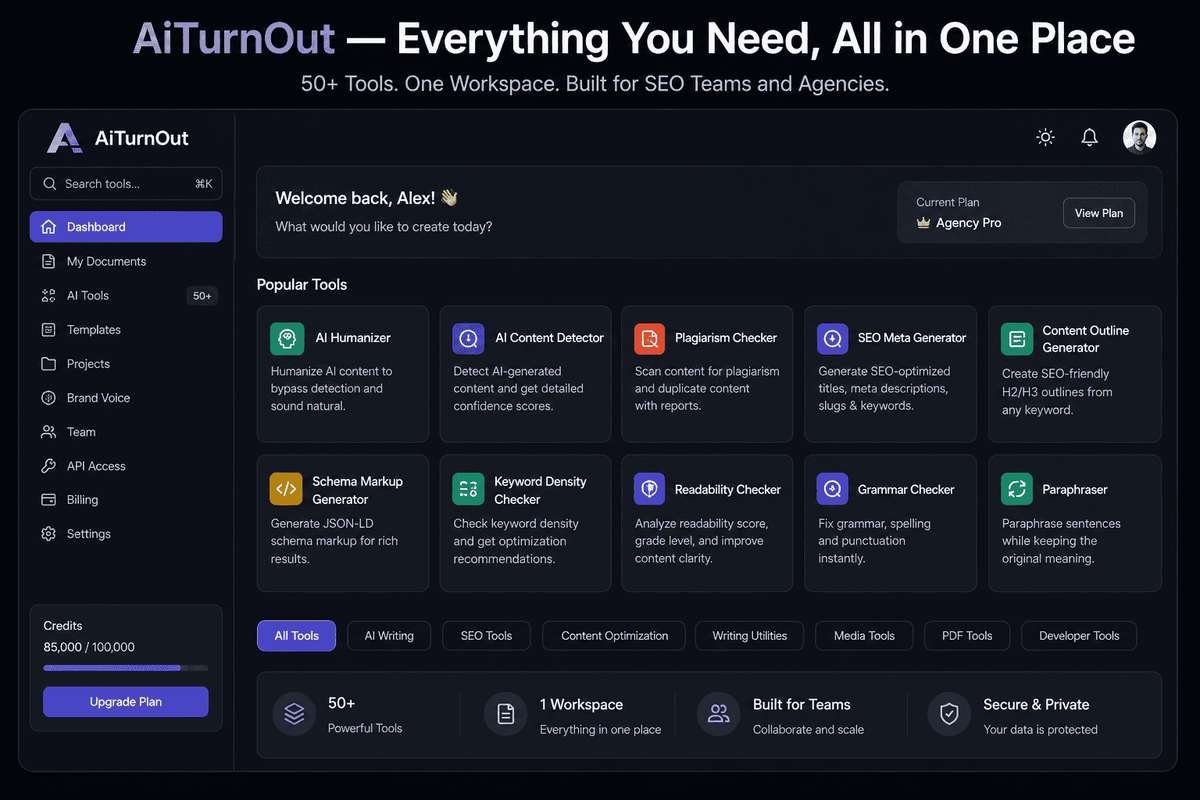
Task: Click the 50+ badge beside AI Tools
Action: click(202, 296)
